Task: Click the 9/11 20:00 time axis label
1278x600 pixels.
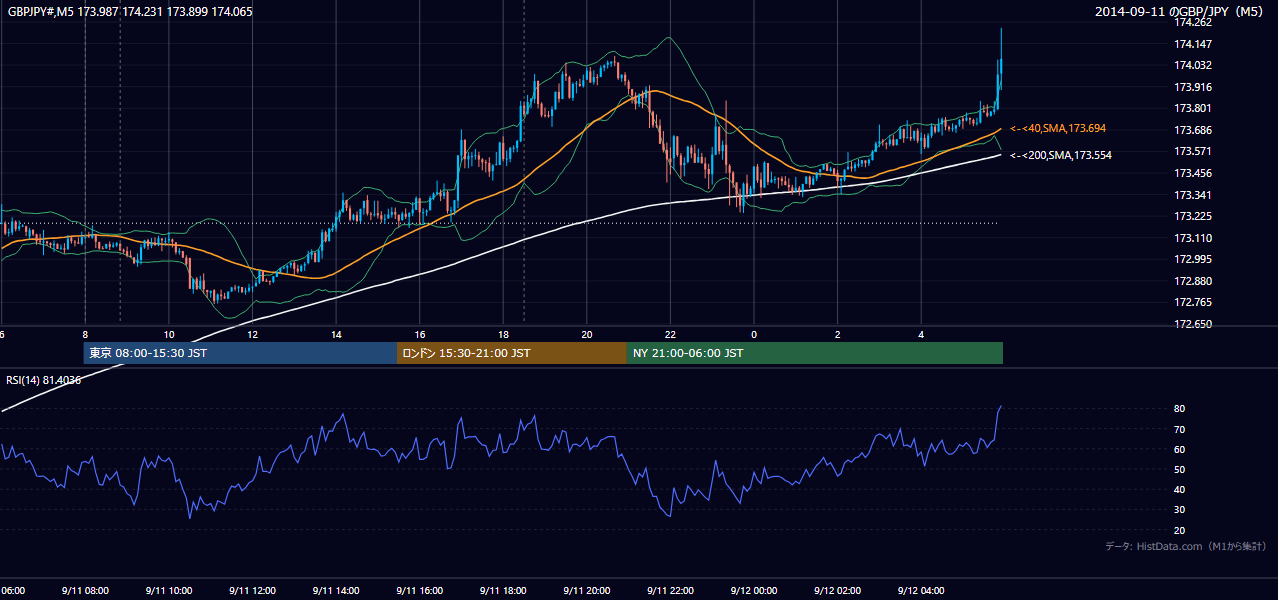Action: [587, 591]
